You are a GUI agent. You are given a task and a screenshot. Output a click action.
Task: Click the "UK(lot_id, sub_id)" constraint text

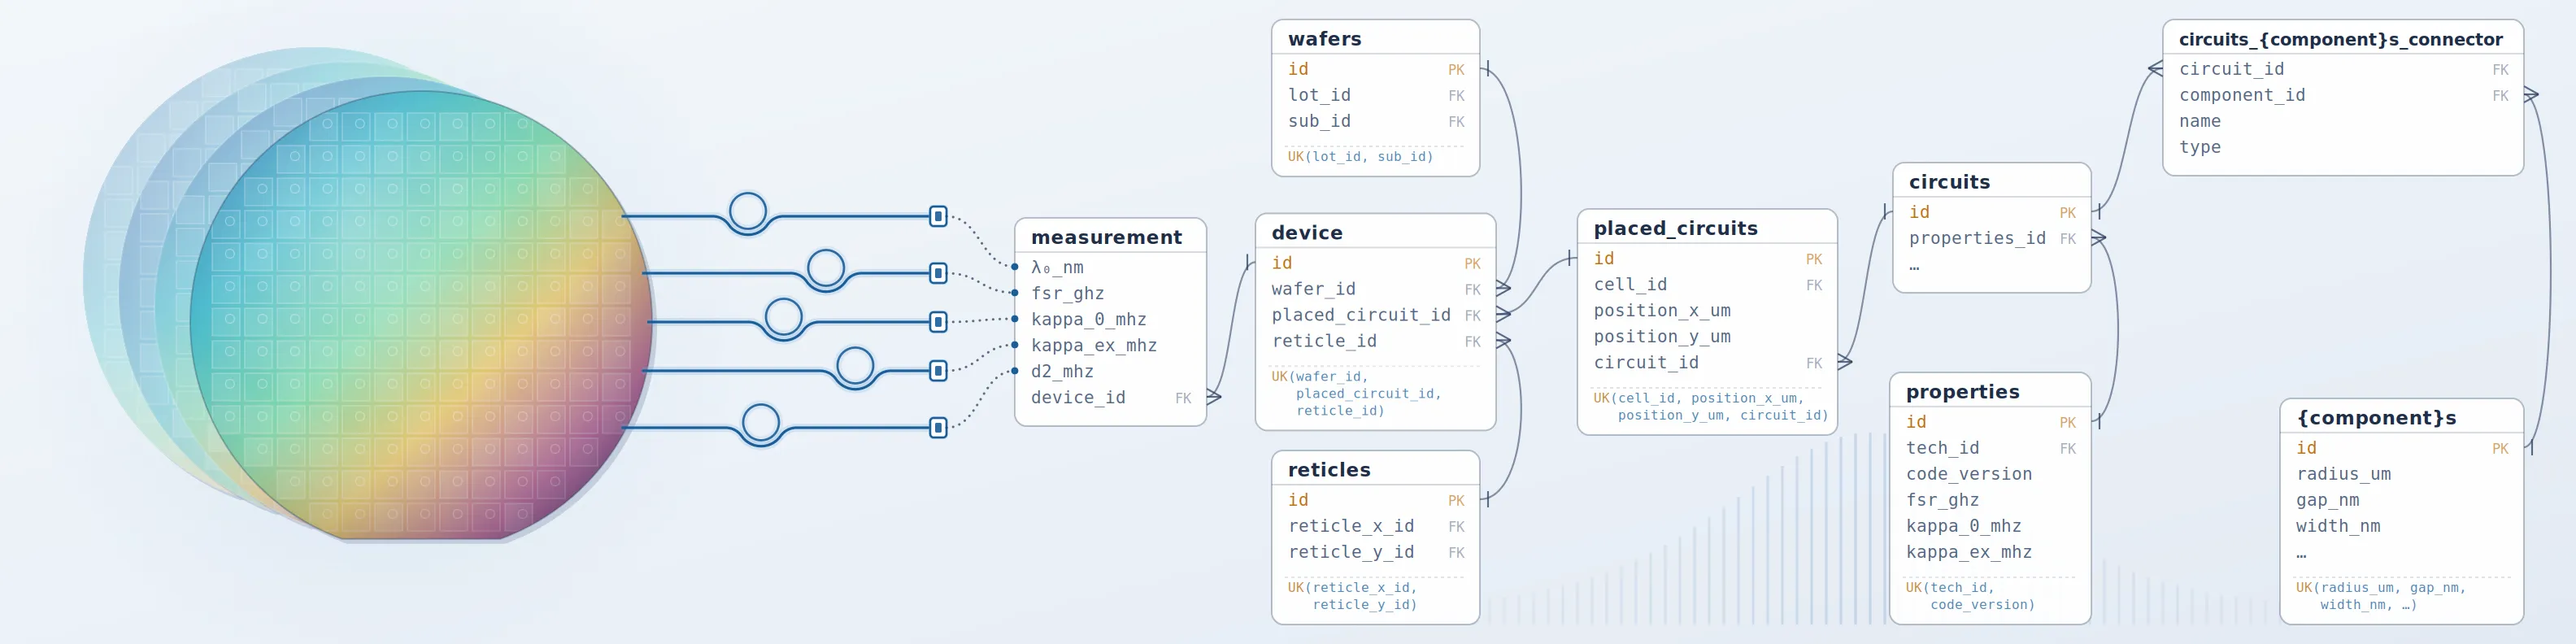[x=1360, y=156]
